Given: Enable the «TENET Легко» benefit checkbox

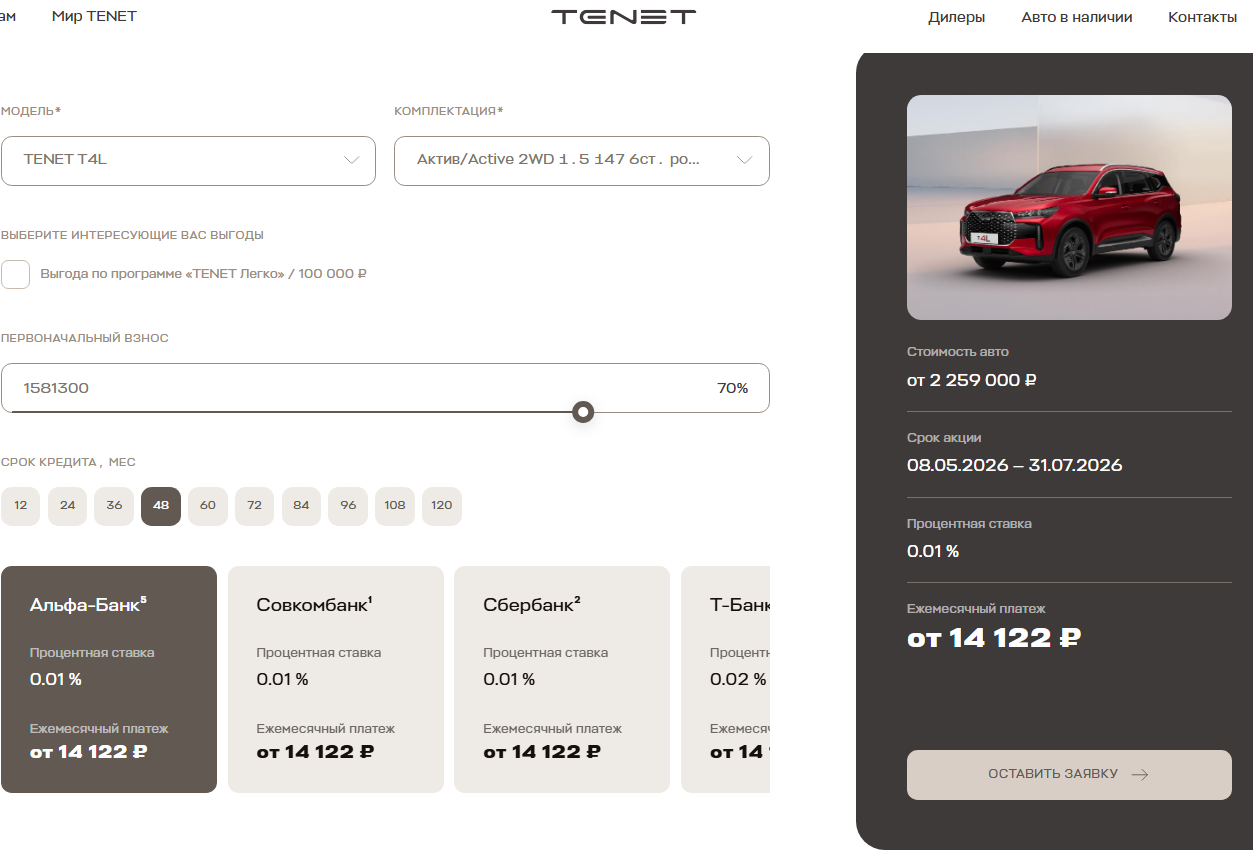Looking at the screenshot, I should tap(15, 274).
